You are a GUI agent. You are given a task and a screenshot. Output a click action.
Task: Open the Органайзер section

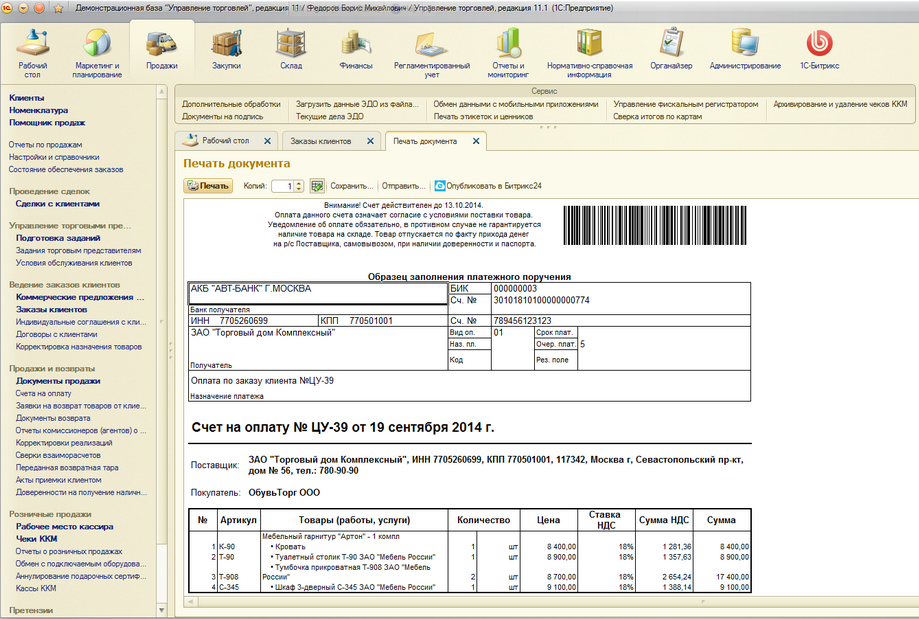(671, 50)
